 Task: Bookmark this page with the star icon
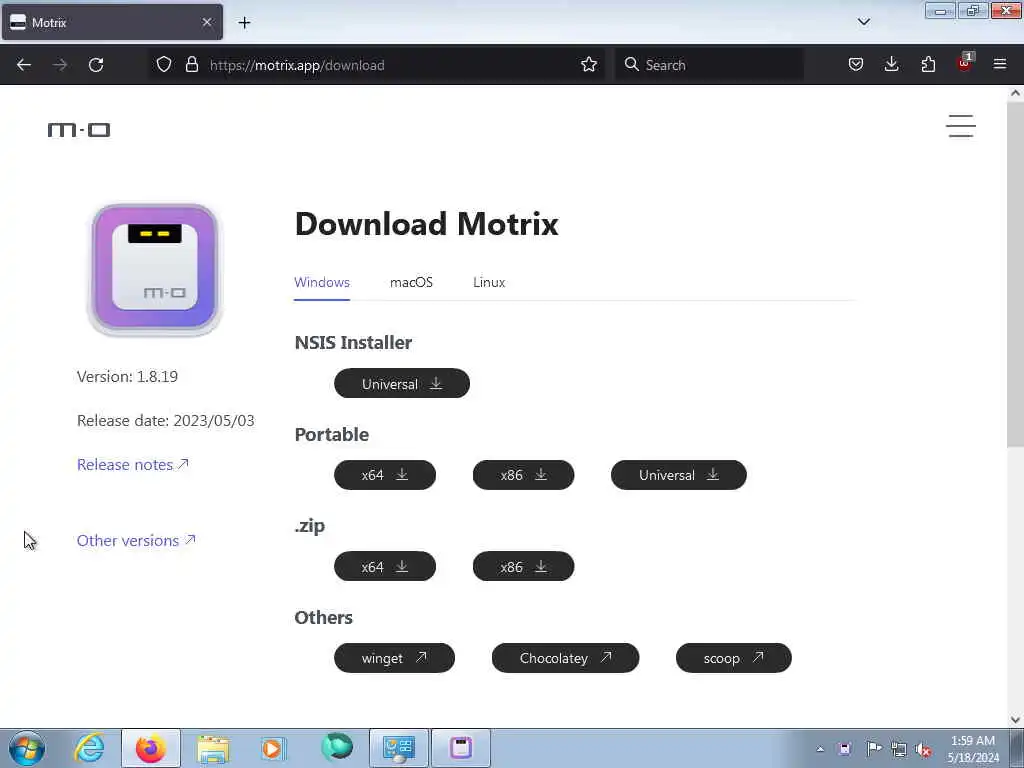tap(588, 65)
